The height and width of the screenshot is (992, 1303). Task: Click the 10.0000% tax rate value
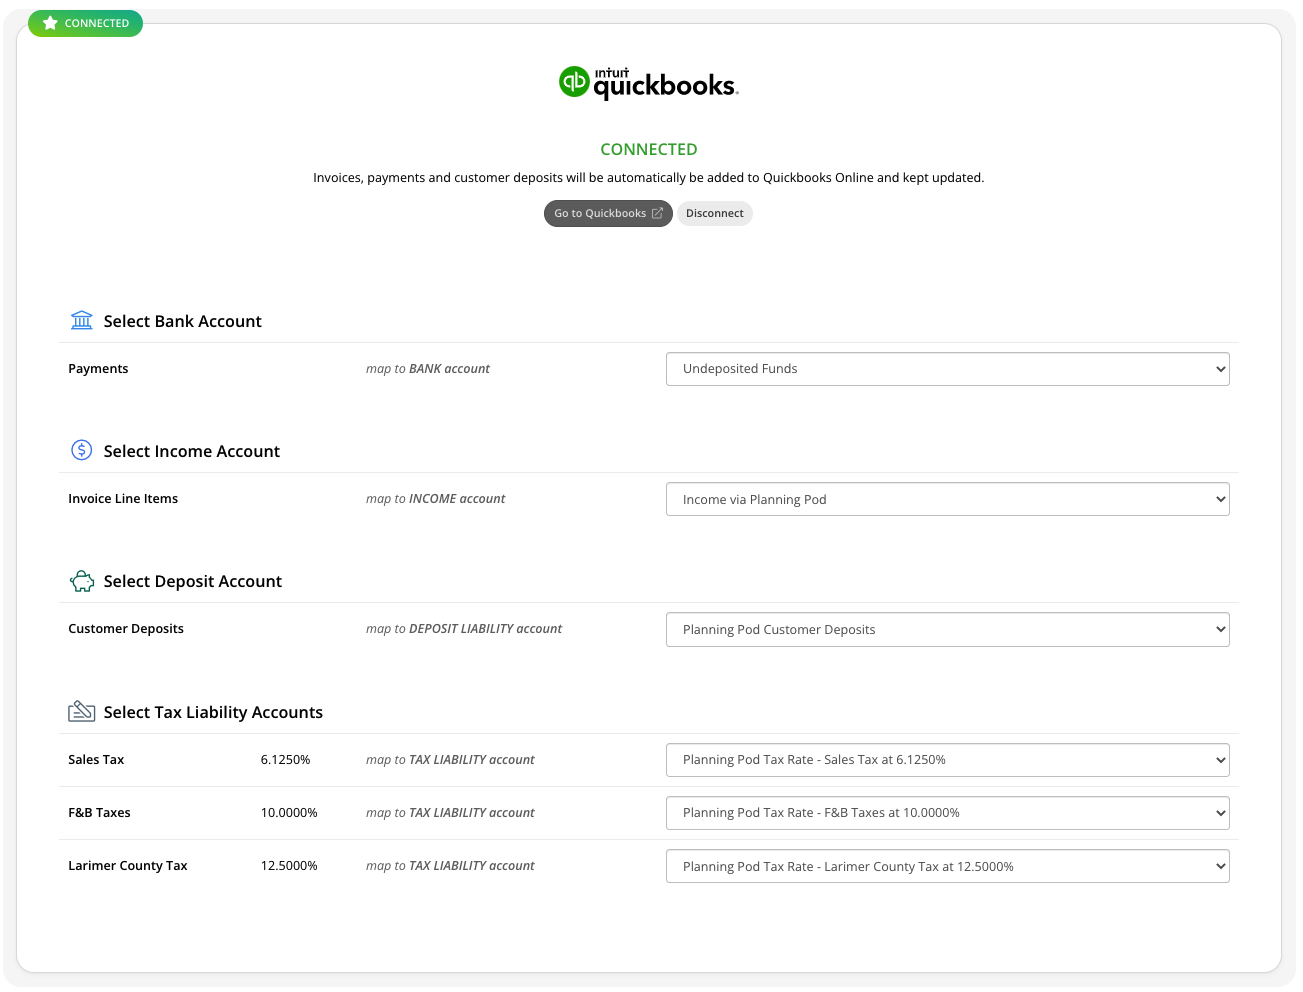(289, 813)
